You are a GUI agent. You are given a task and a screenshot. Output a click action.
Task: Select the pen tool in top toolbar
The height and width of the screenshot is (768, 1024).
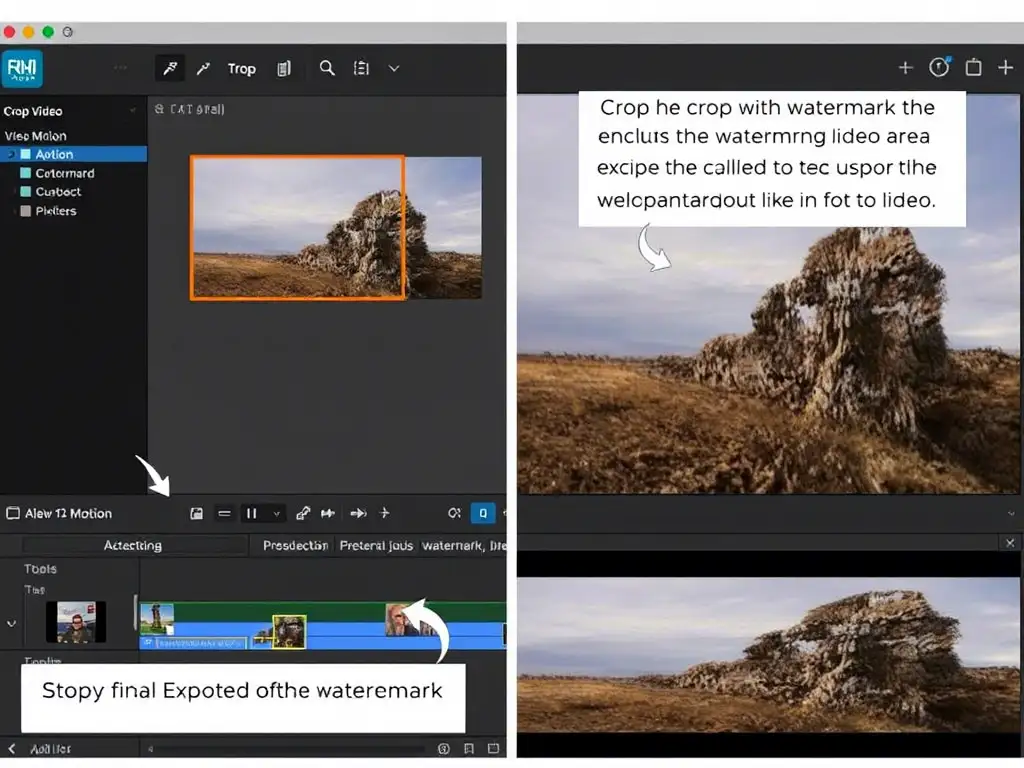point(203,68)
